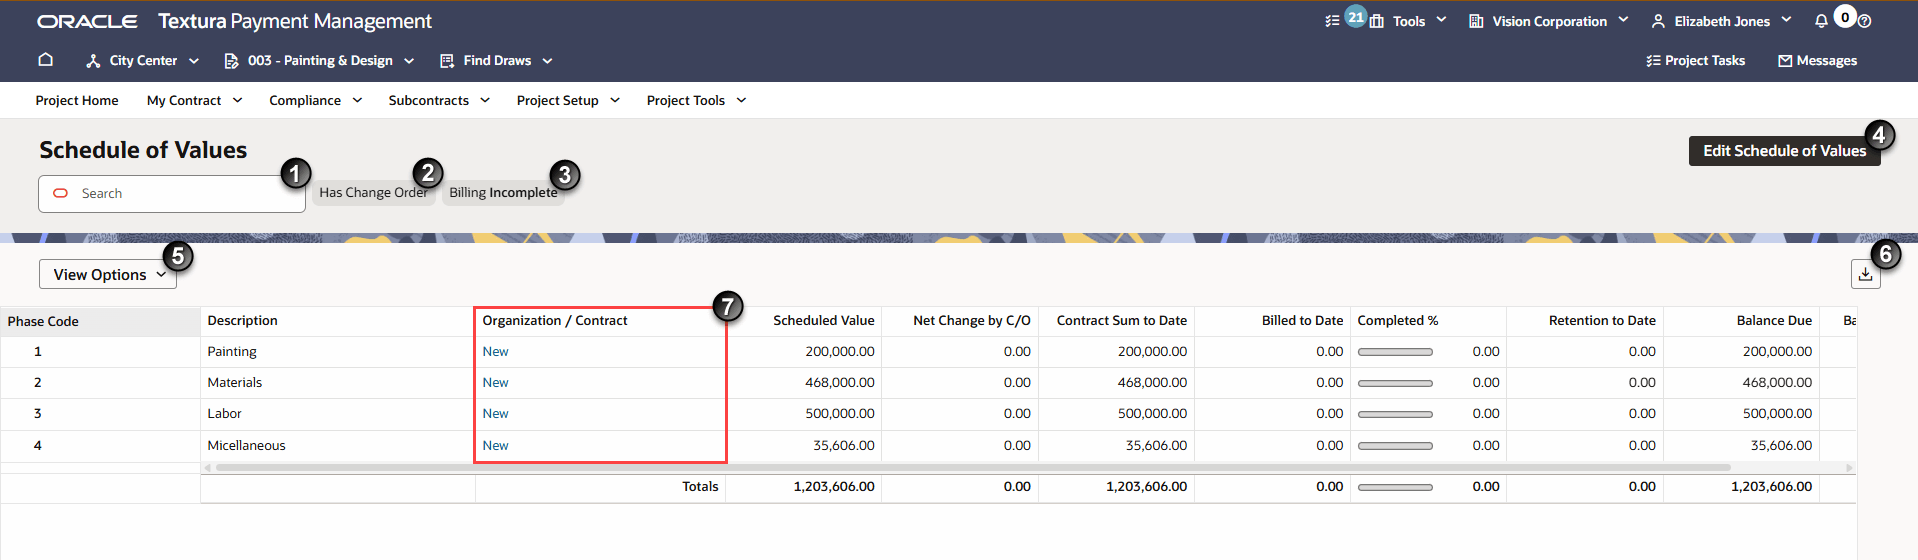Open the View Options dropdown
This screenshot has width=1918, height=560.
point(108,274)
